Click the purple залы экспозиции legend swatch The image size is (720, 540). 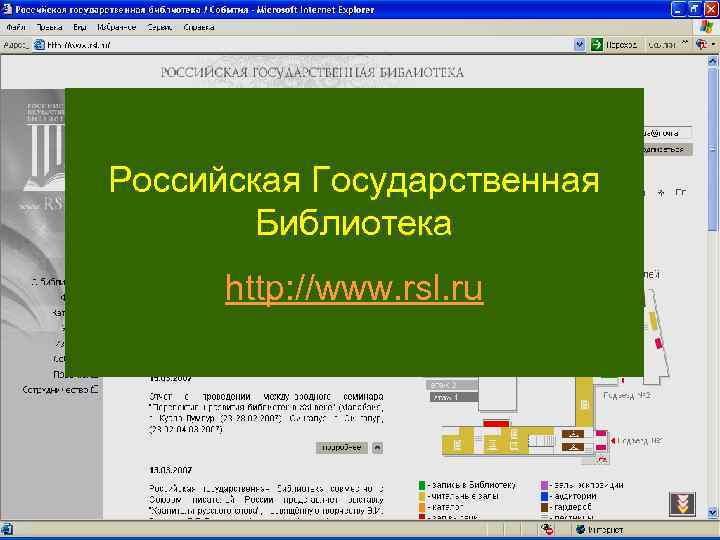tap(545, 485)
